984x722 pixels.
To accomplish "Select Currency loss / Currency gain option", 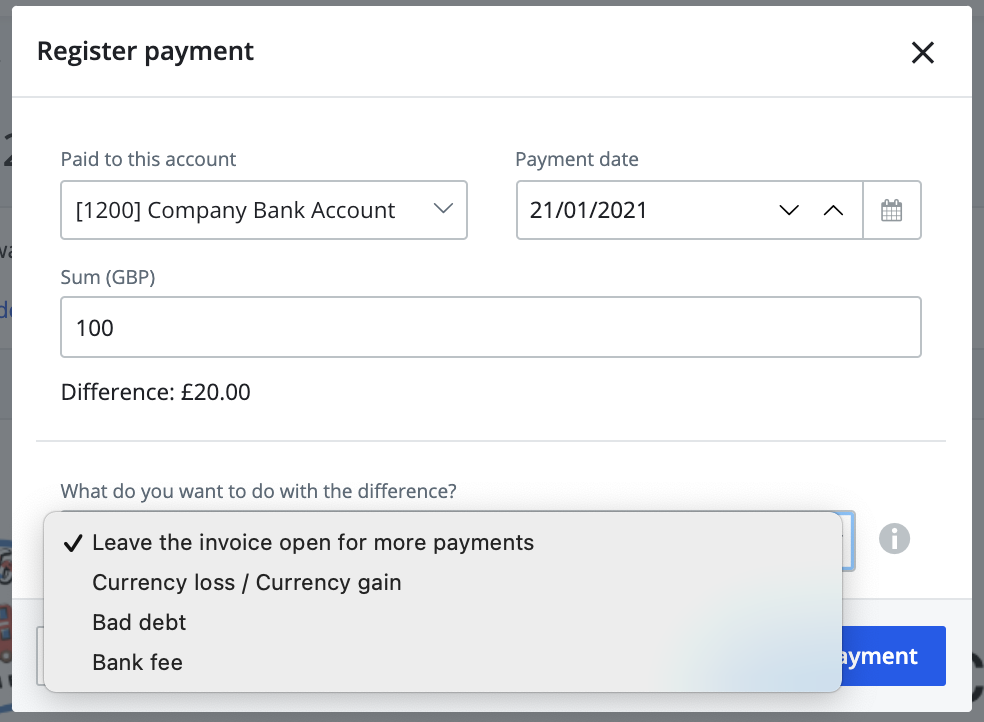I will coord(246,582).
